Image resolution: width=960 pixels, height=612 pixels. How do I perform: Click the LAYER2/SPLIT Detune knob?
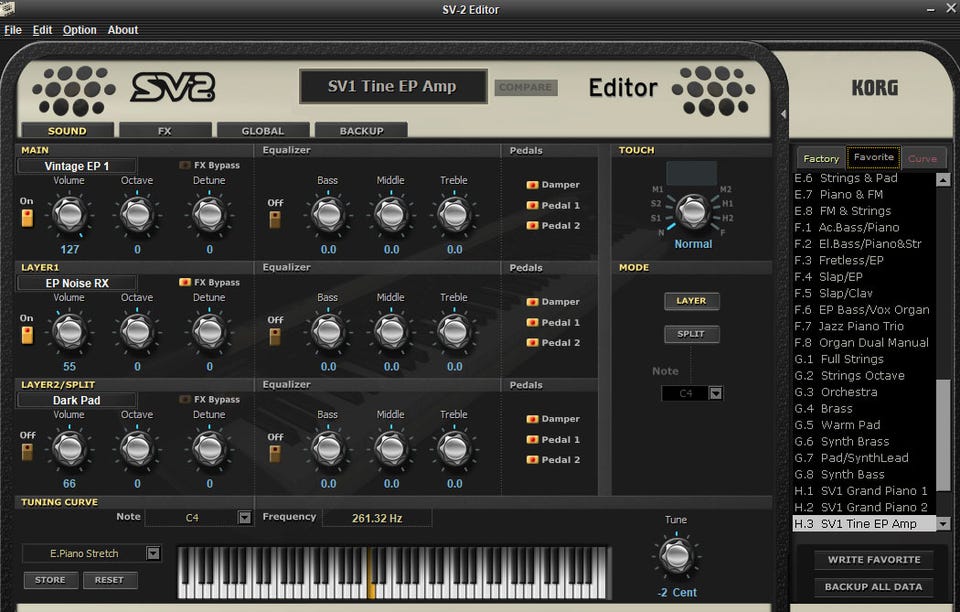(x=209, y=449)
